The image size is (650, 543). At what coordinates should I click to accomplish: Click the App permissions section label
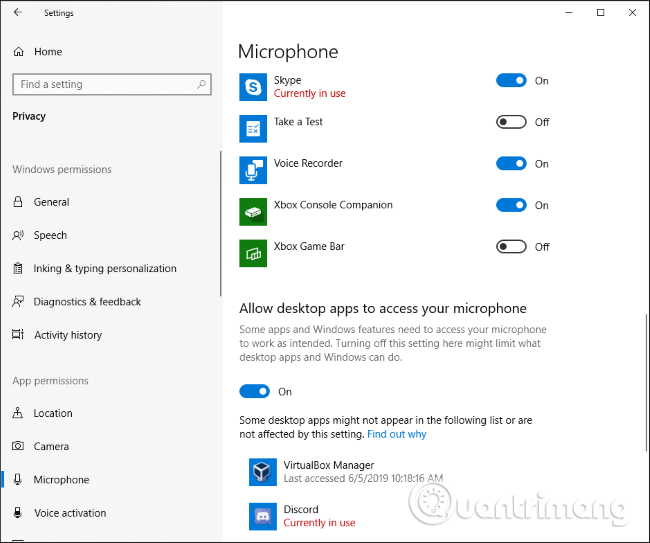(50, 381)
